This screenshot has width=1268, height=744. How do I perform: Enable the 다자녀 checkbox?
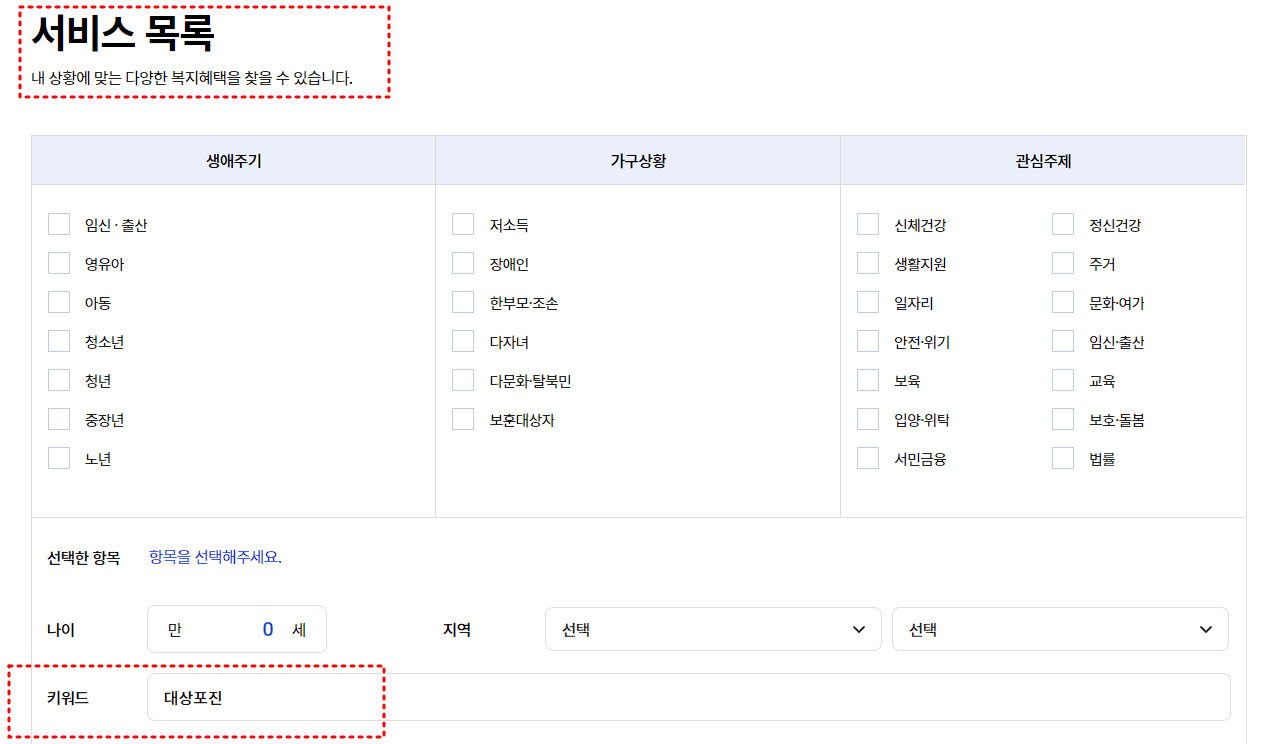[x=463, y=341]
